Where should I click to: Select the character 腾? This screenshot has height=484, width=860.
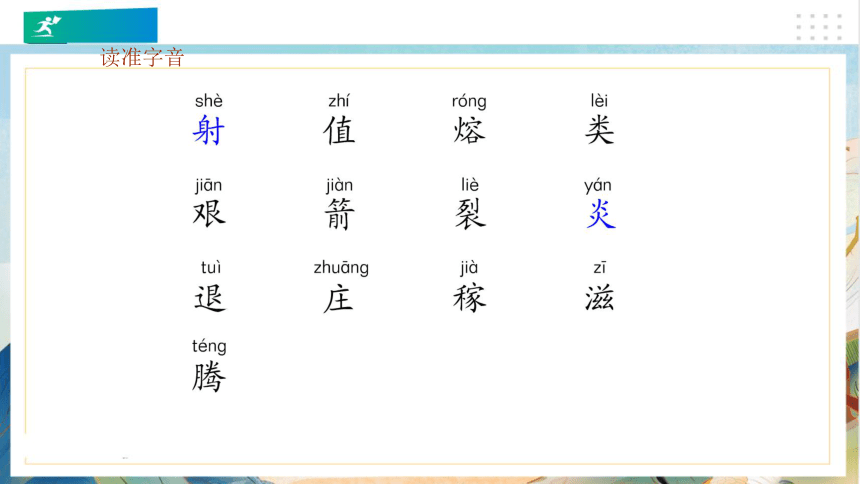click(209, 377)
